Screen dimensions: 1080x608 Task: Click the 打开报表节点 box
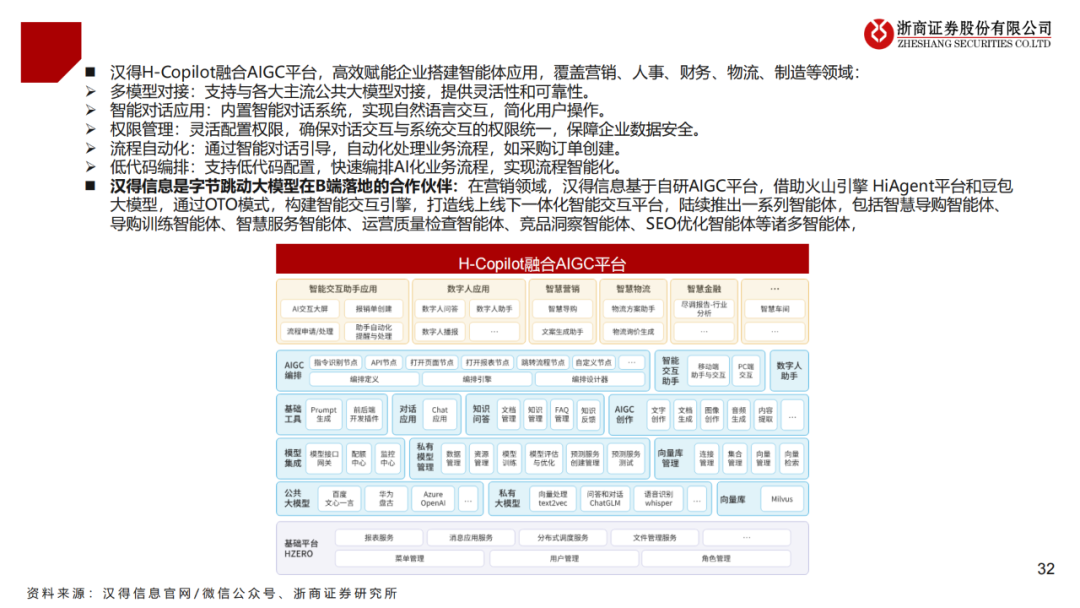(x=487, y=362)
